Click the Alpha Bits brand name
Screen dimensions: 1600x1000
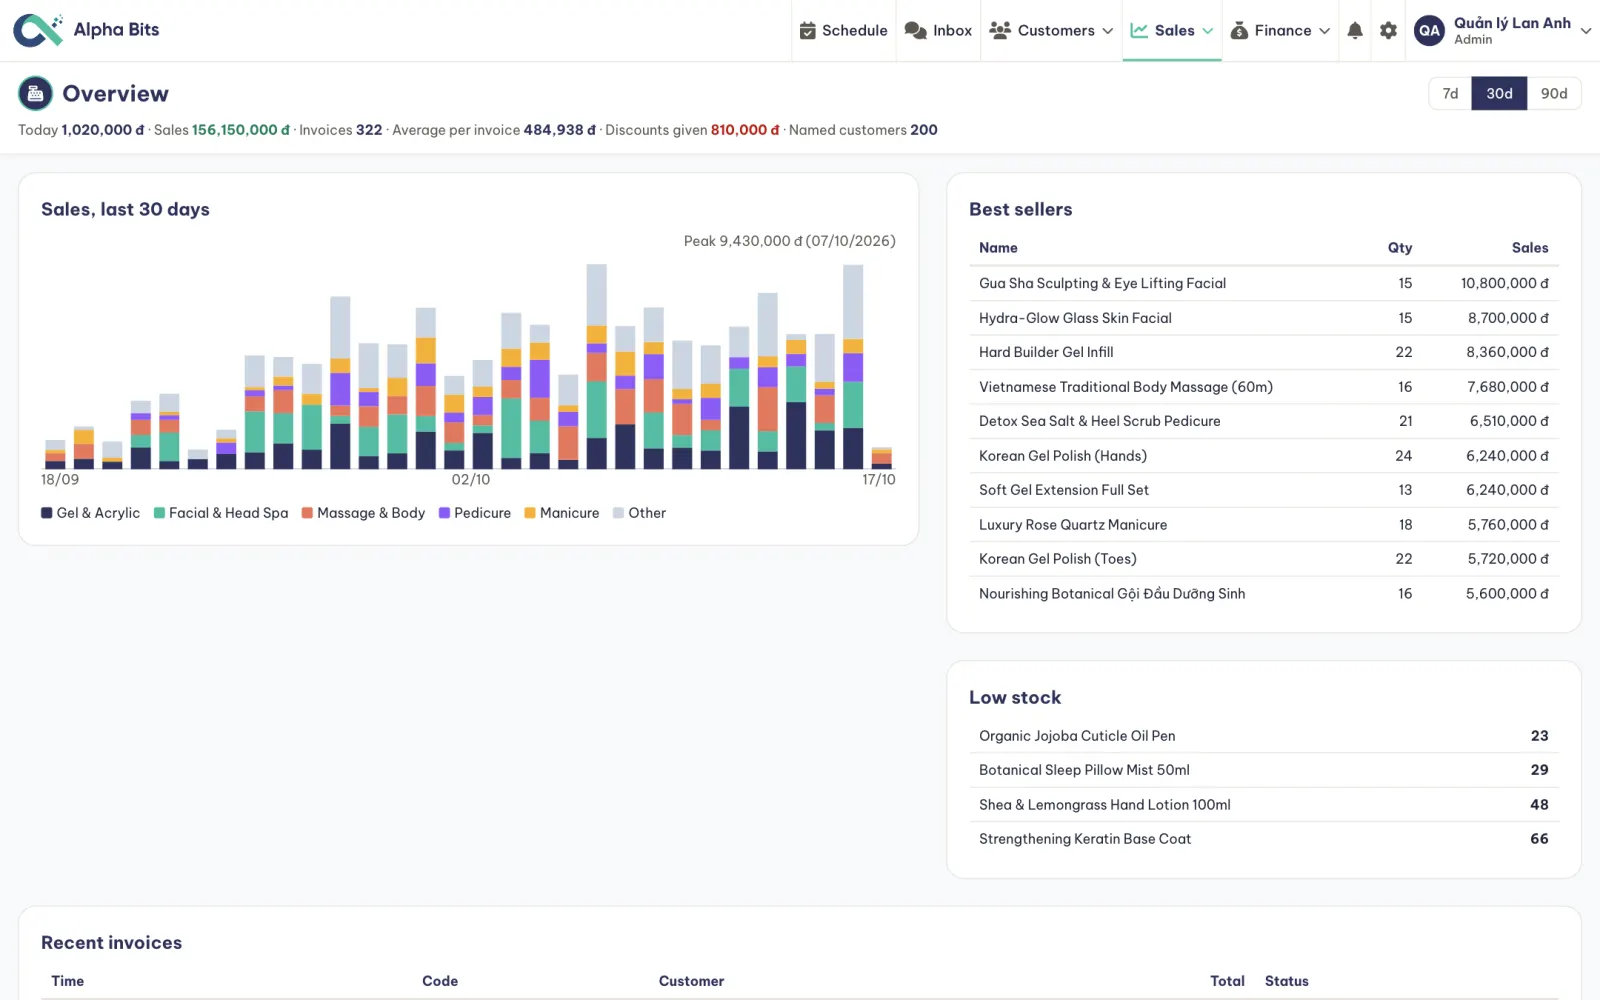click(116, 30)
